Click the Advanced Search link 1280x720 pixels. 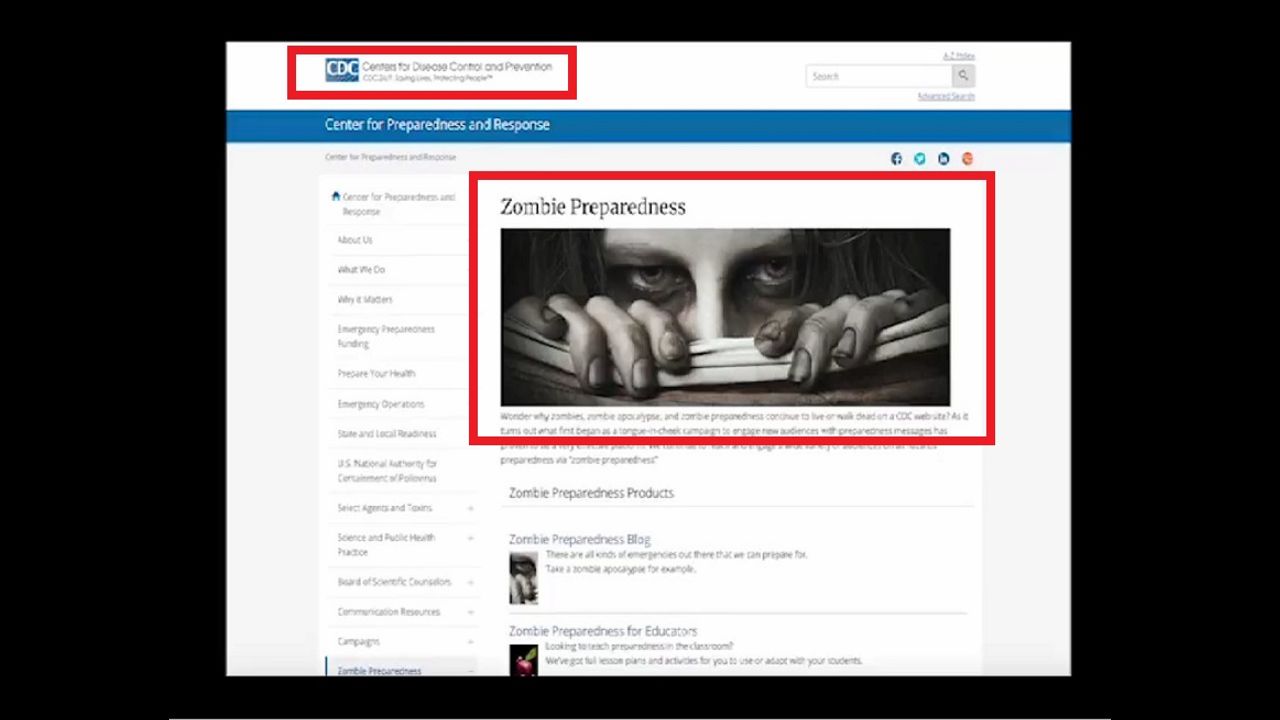(x=945, y=97)
